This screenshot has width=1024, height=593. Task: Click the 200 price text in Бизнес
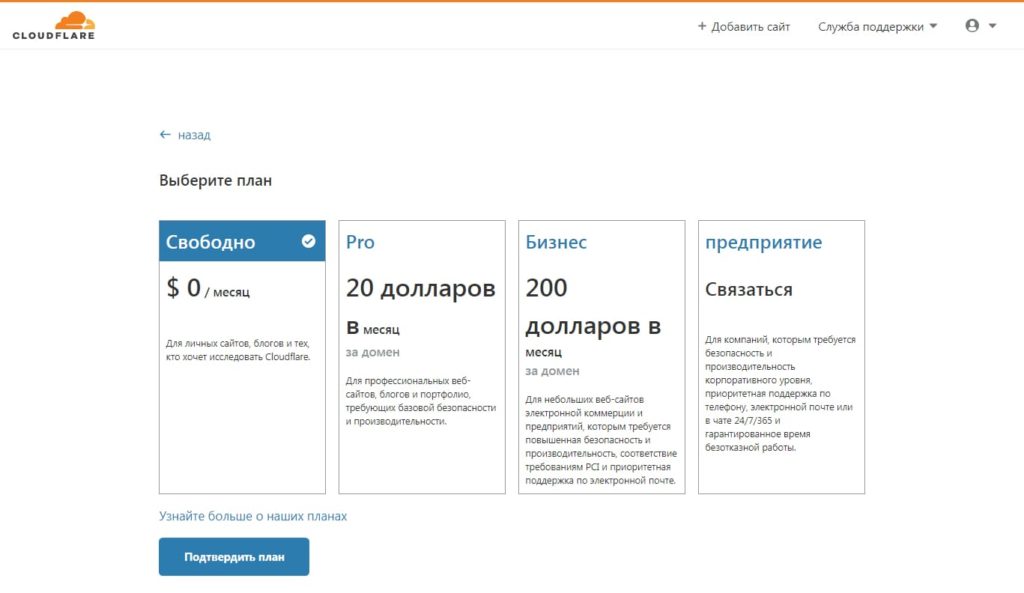[x=546, y=287]
